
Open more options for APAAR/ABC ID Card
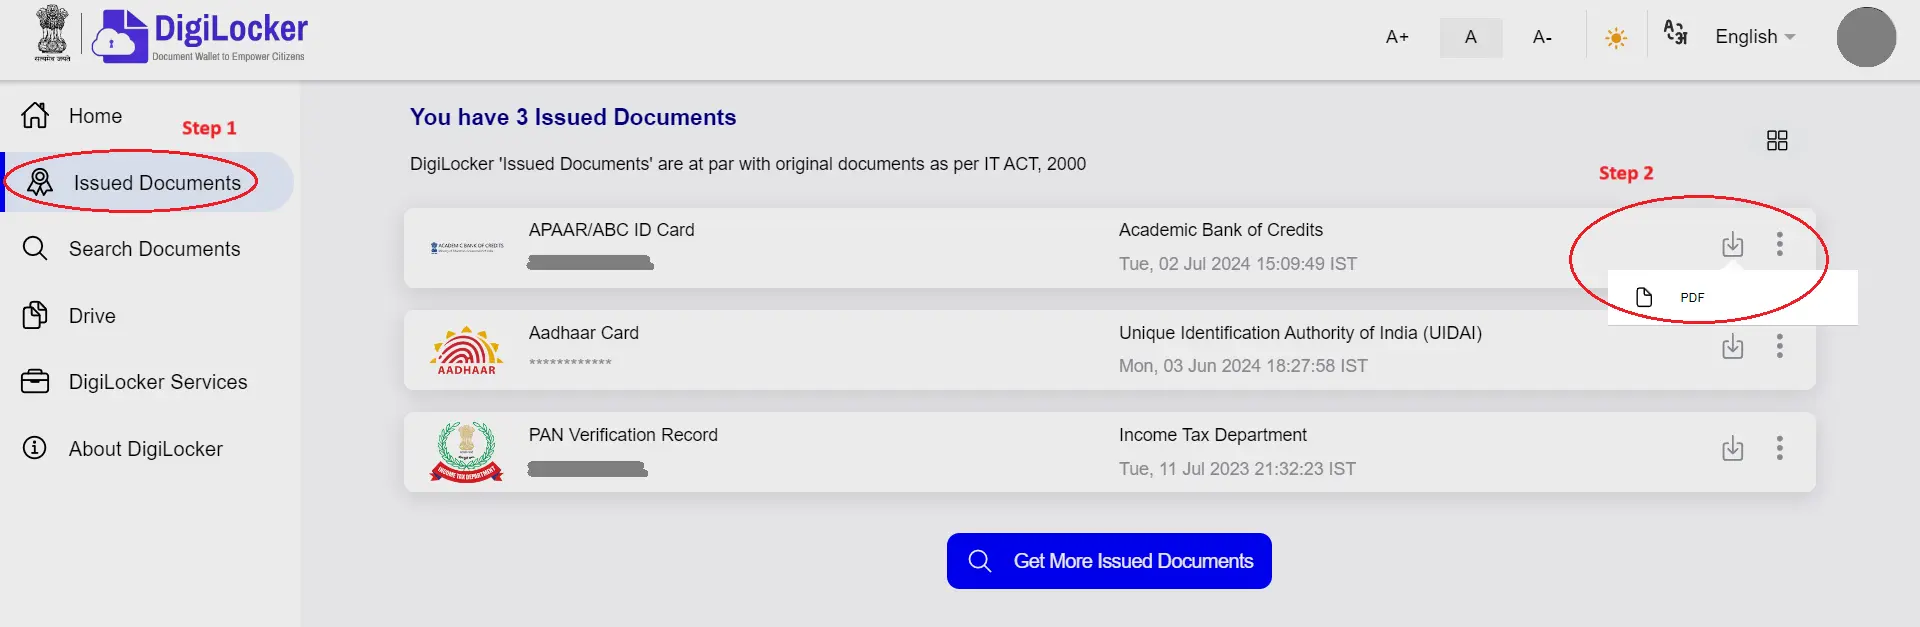(1780, 244)
